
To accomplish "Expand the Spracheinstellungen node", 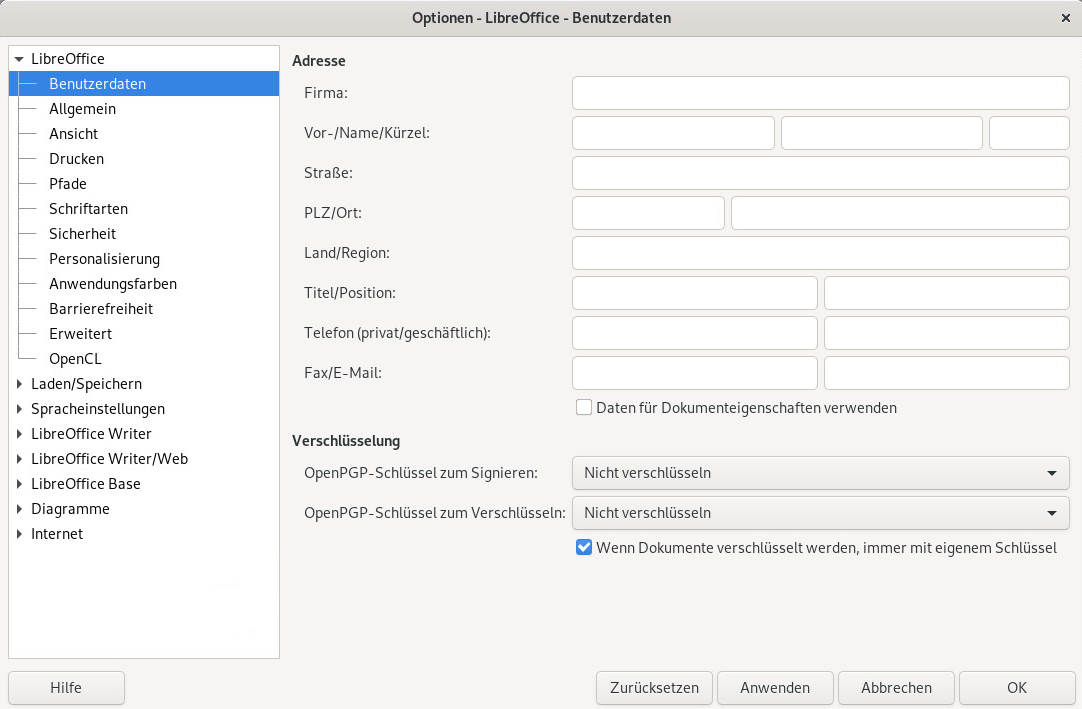I will coord(19,409).
